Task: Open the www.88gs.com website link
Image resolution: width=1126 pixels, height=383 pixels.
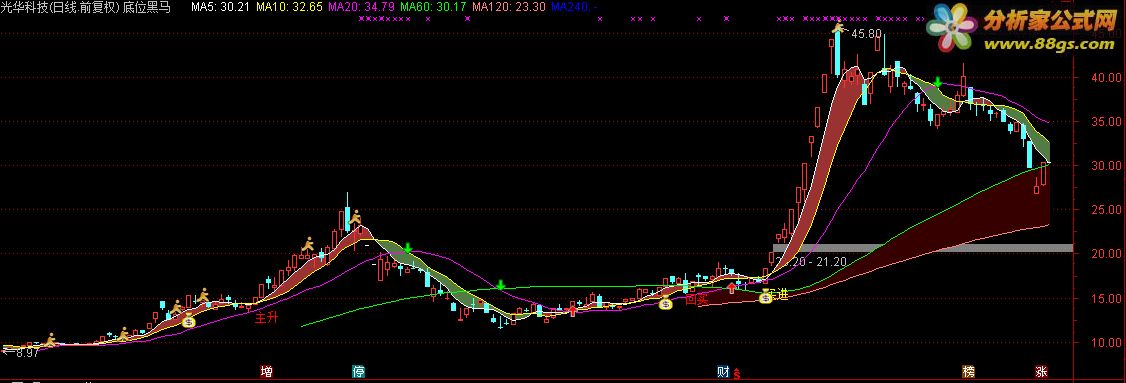Action: [x=1048, y=45]
